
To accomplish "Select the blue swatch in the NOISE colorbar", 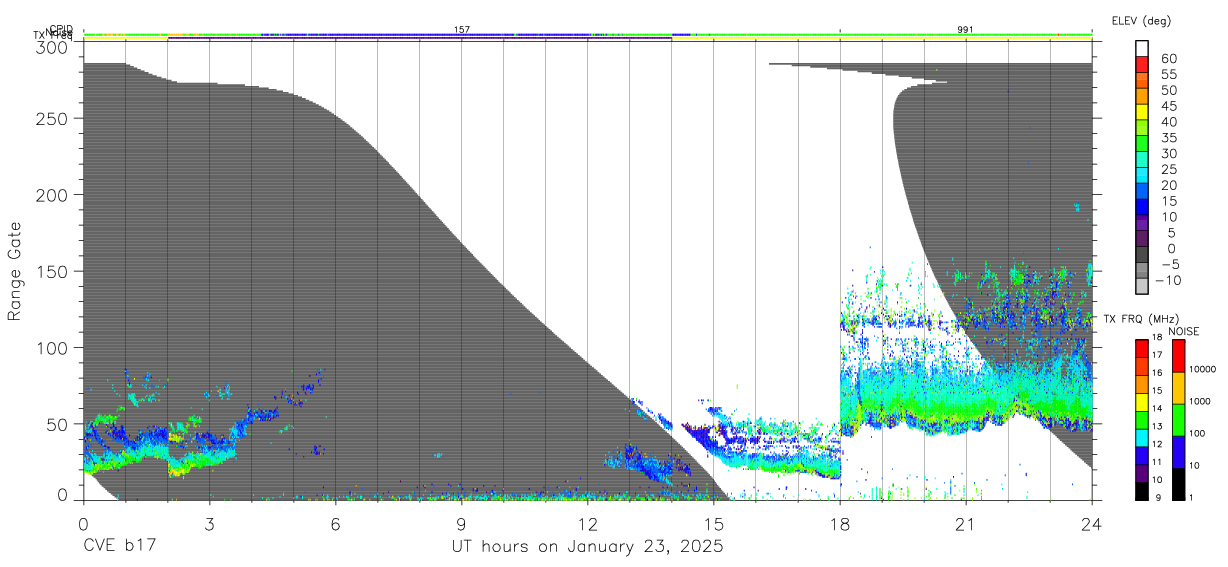I will tap(1178, 452).
